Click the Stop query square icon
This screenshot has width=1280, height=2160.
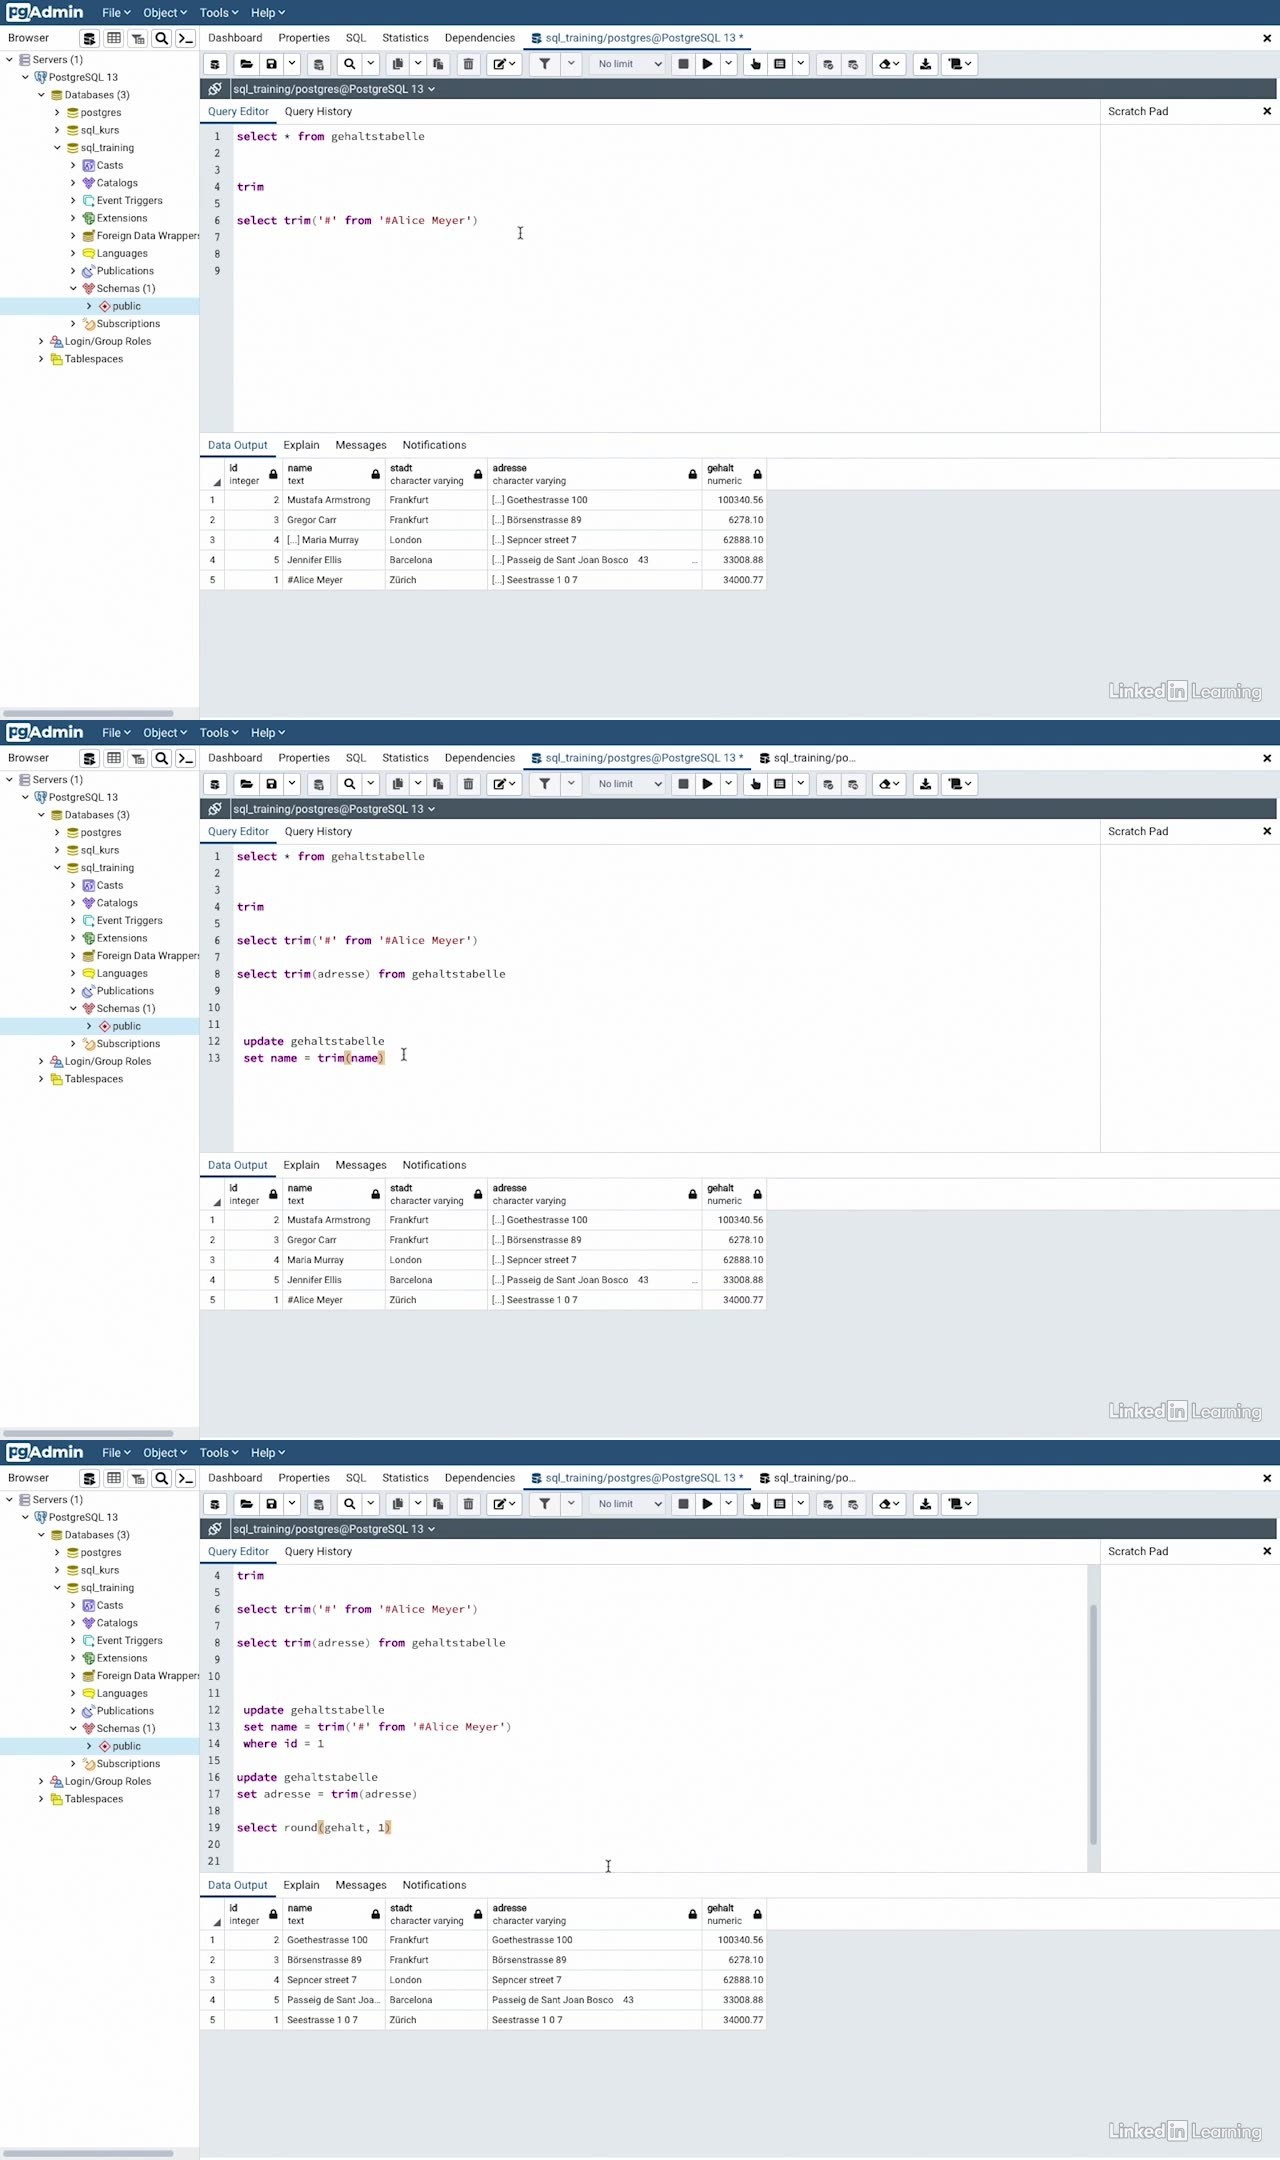click(x=683, y=64)
